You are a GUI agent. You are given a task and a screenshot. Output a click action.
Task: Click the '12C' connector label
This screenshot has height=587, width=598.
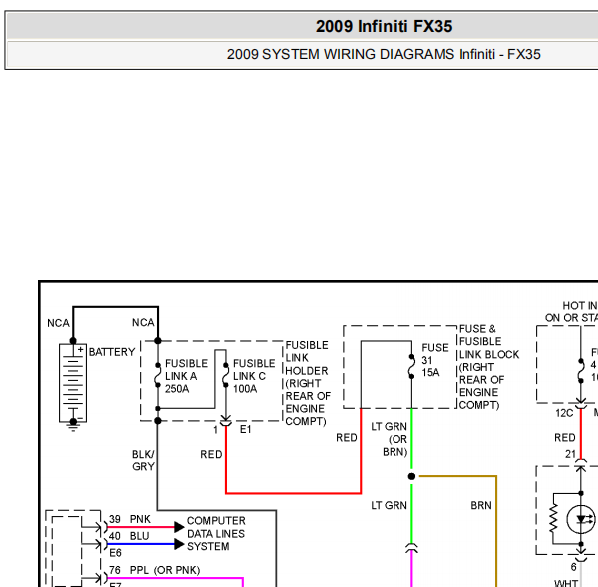(564, 413)
